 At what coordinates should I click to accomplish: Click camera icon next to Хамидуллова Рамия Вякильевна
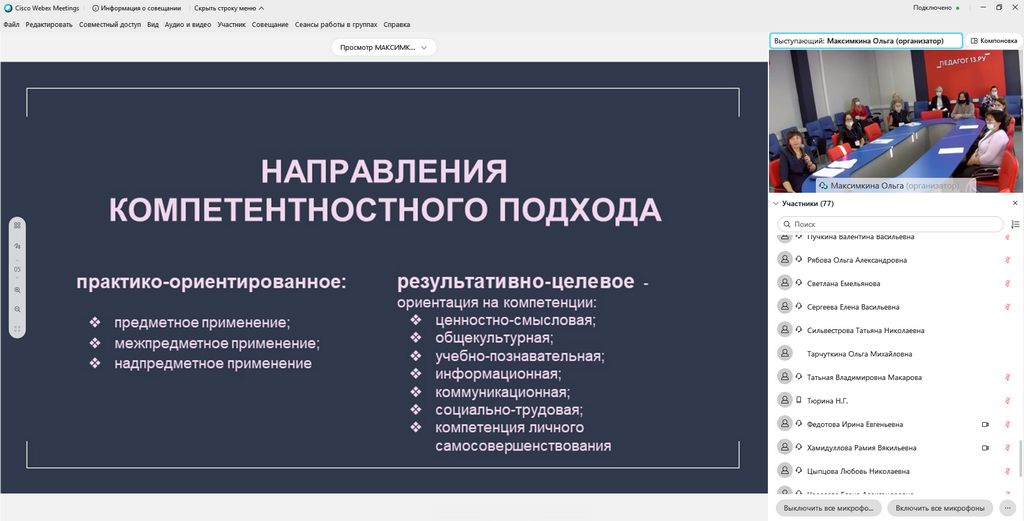pos(985,448)
